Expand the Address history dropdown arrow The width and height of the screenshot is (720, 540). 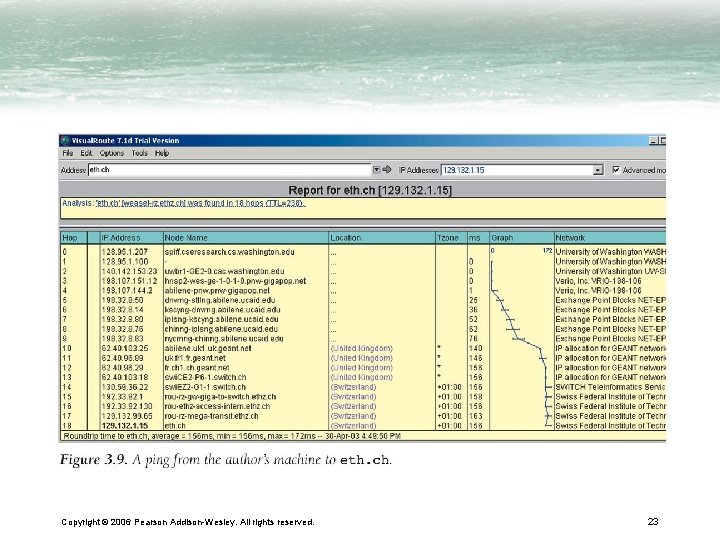click(377, 170)
